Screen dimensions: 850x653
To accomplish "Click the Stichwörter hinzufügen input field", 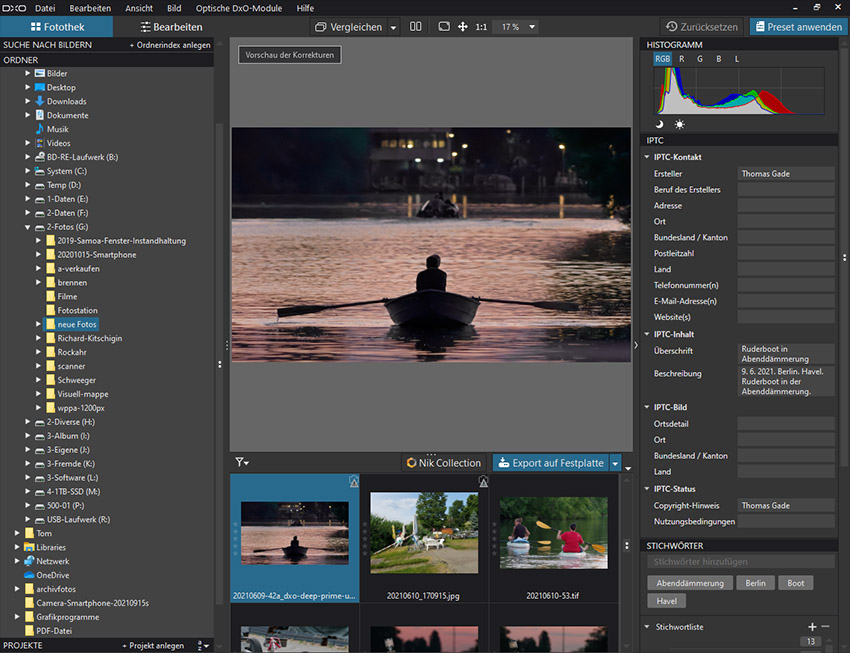I will click(x=740, y=563).
